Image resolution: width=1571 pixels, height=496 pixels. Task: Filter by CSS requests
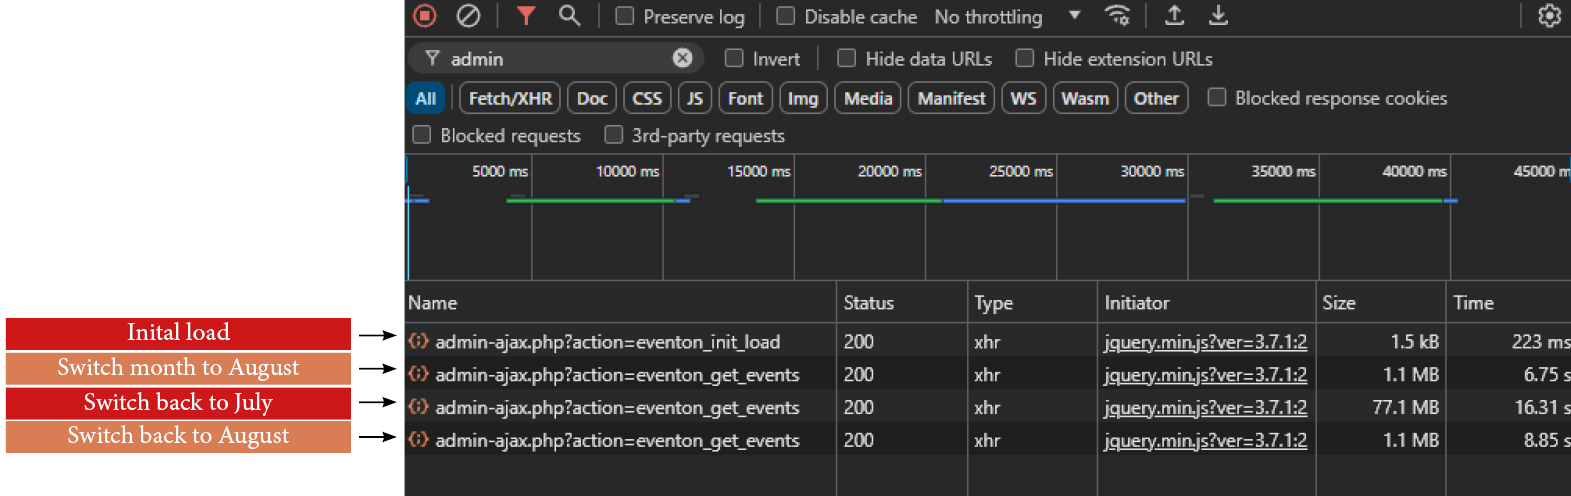click(647, 98)
